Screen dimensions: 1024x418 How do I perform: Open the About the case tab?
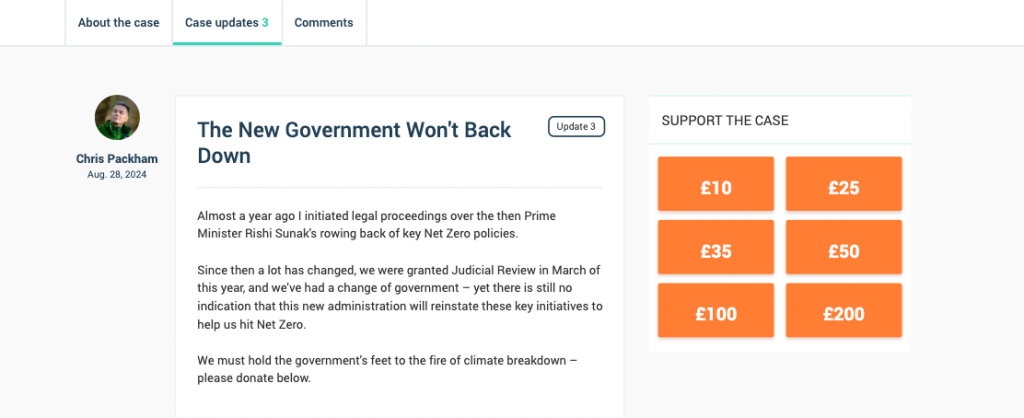tap(118, 23)
